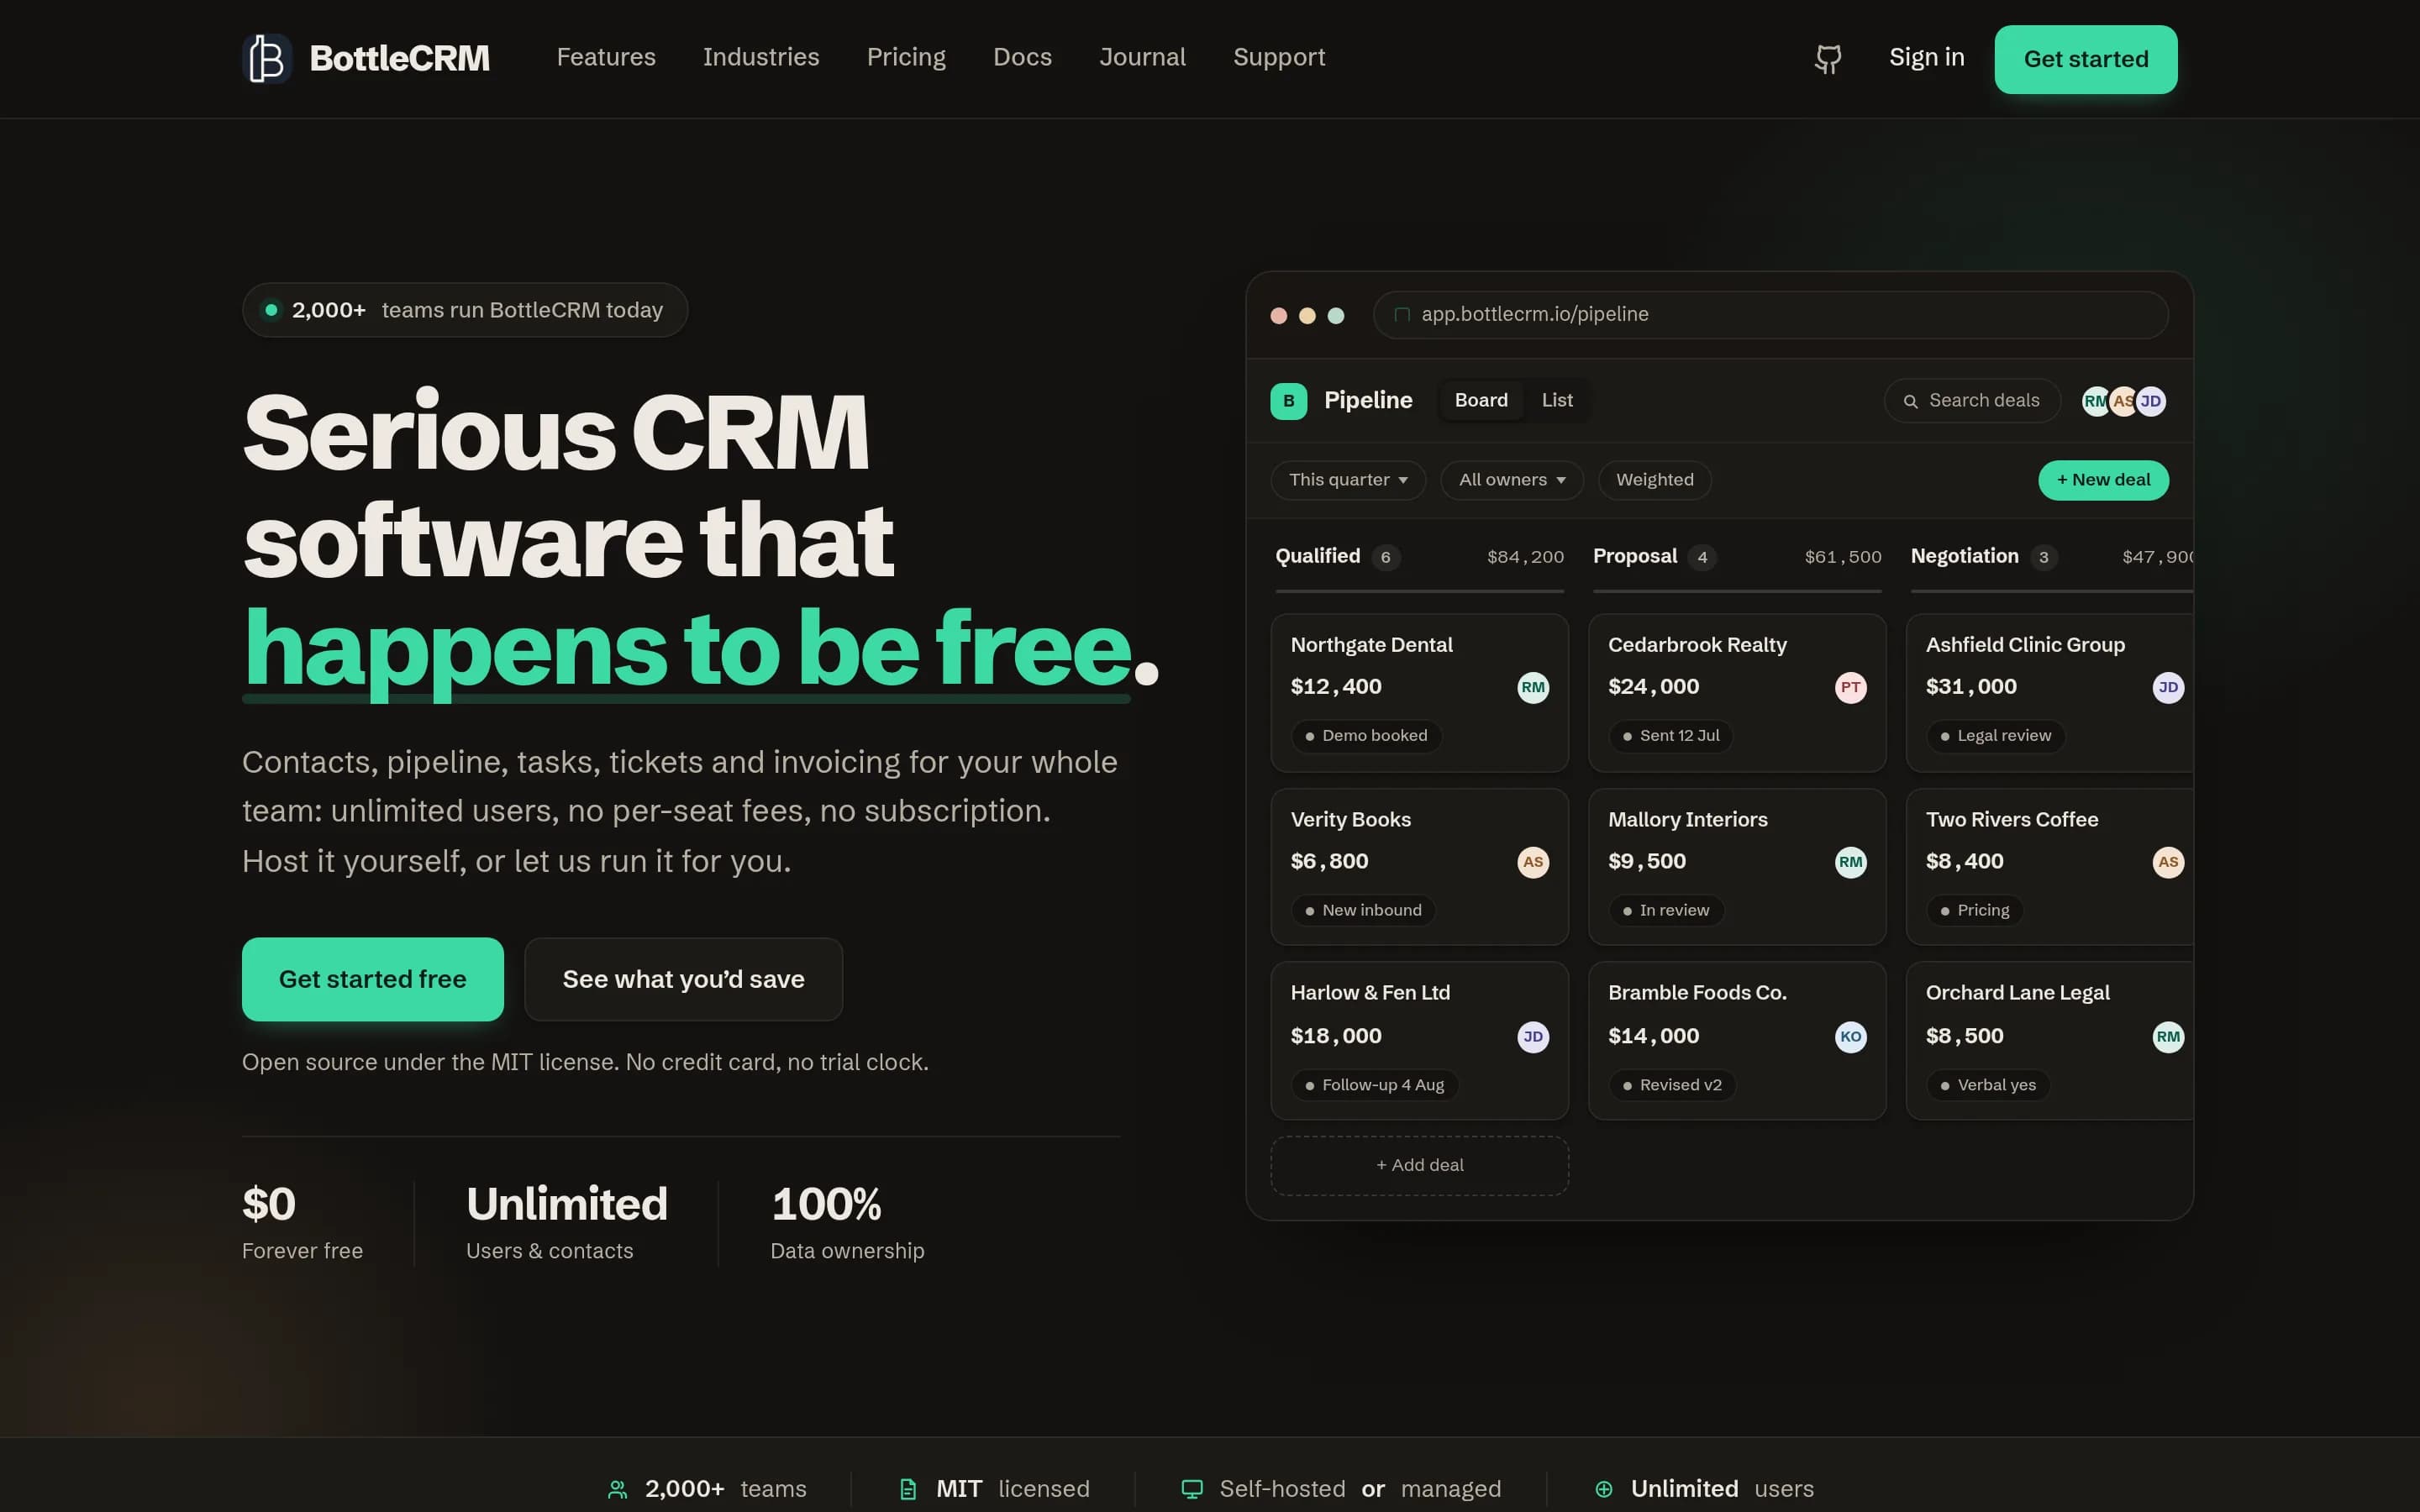Image resolution: width=2420 pixels, height=1512 pixels.
Task: Click the Sign in link
Action: pos(1926,57)
